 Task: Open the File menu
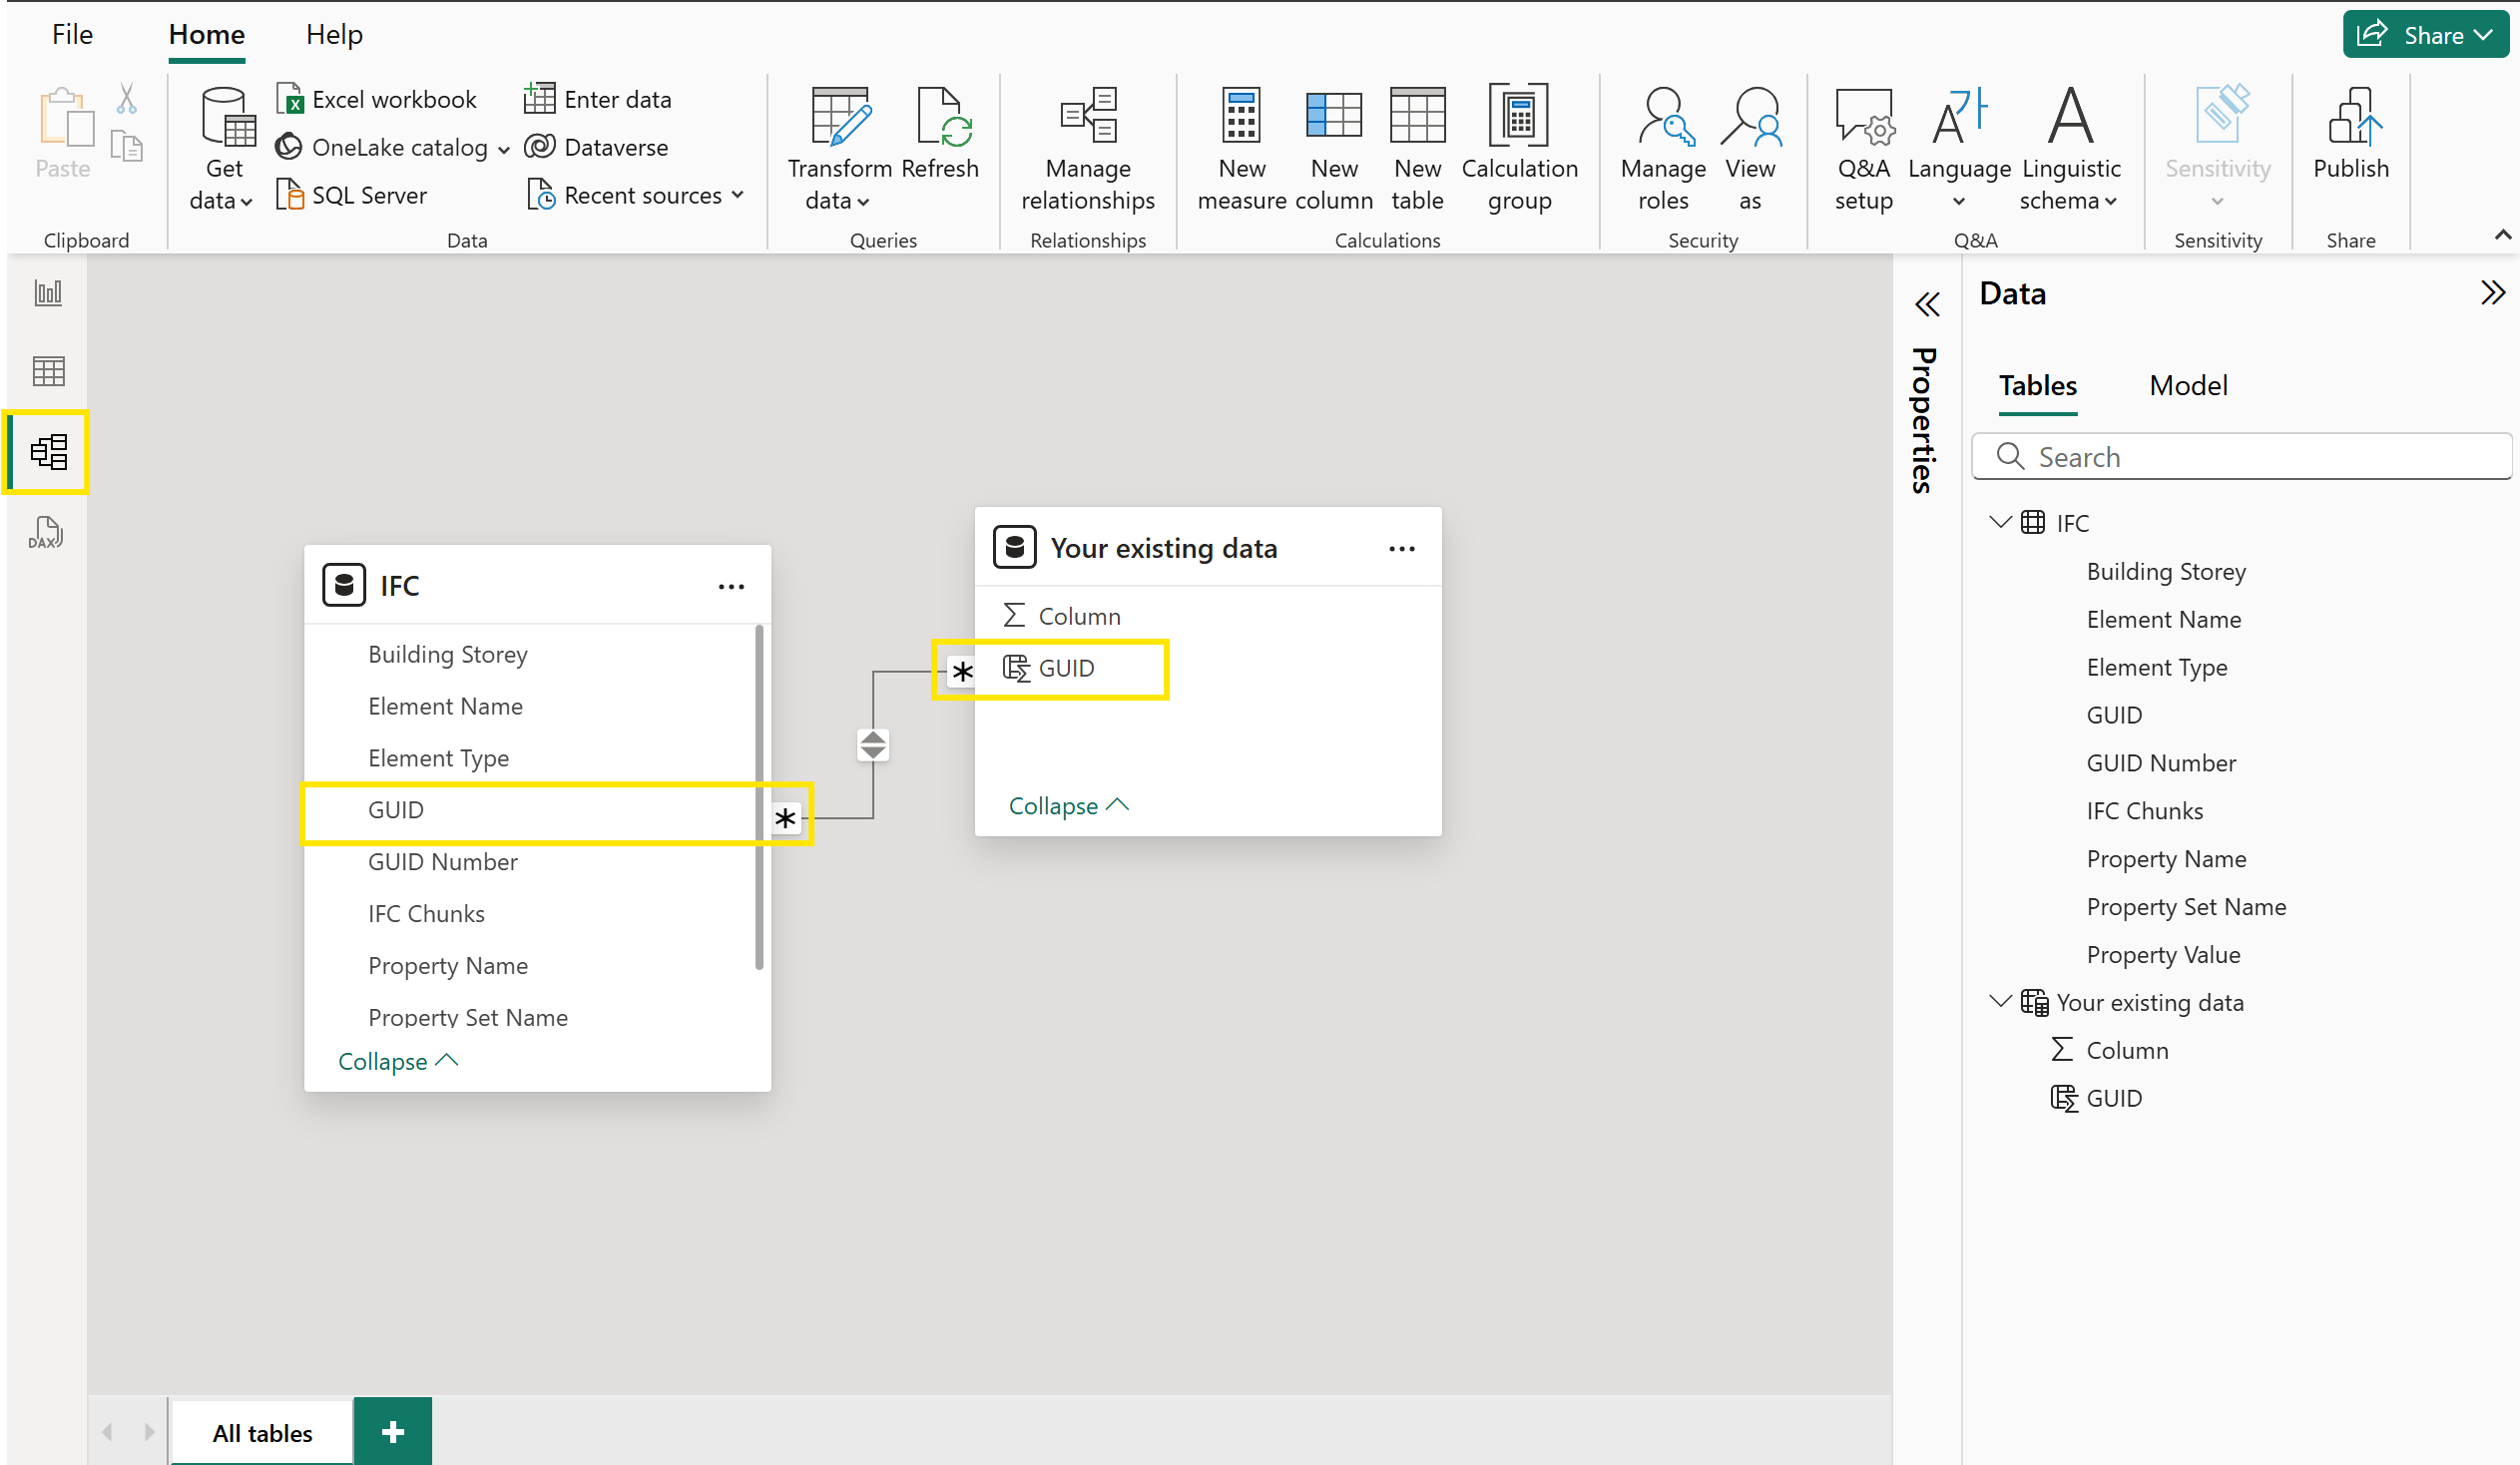tap(72, 34)
